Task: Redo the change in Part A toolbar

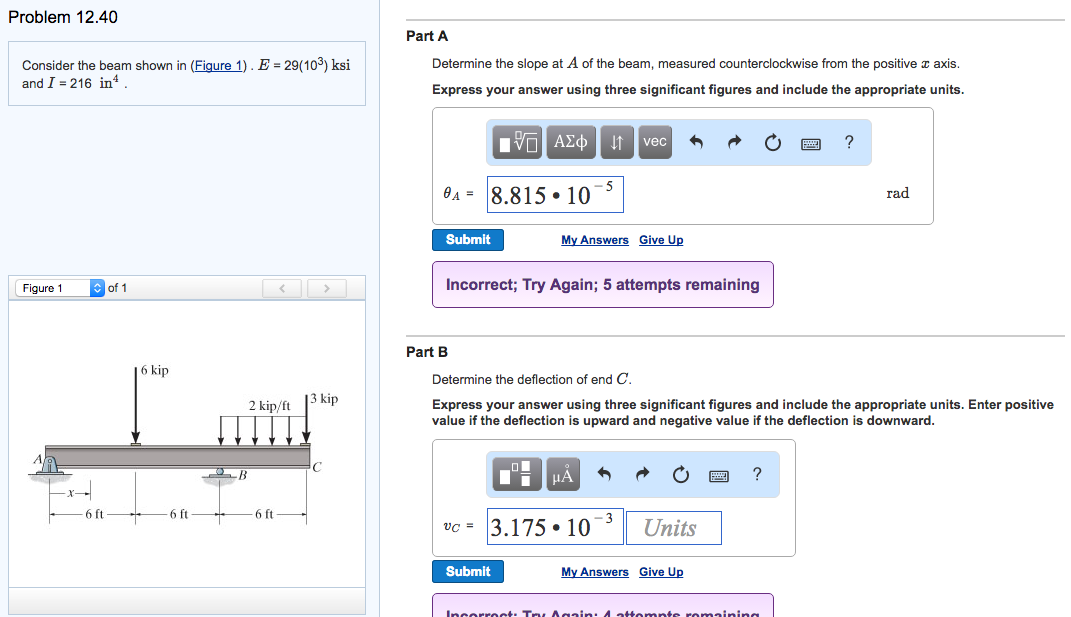Action: (x=733, y=141)
